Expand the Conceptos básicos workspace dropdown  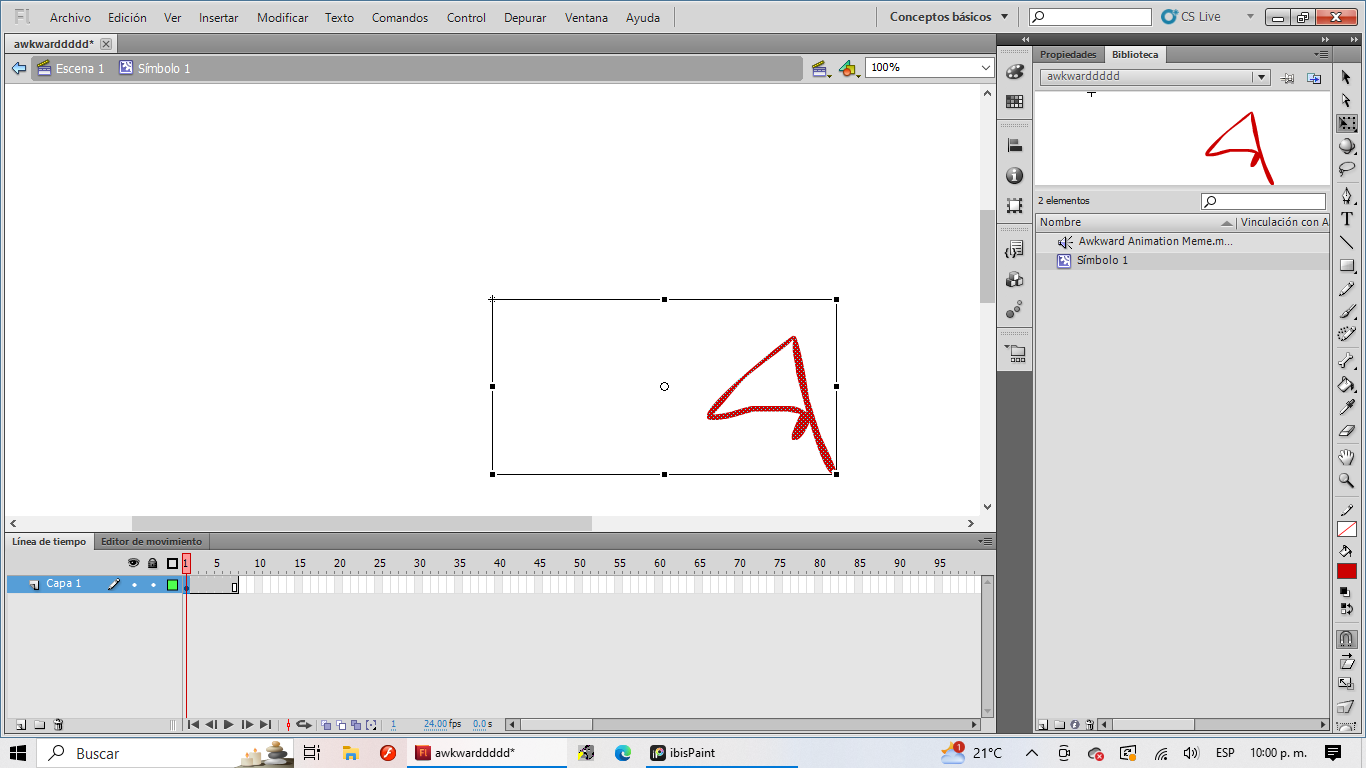[x=1004, y=17]
